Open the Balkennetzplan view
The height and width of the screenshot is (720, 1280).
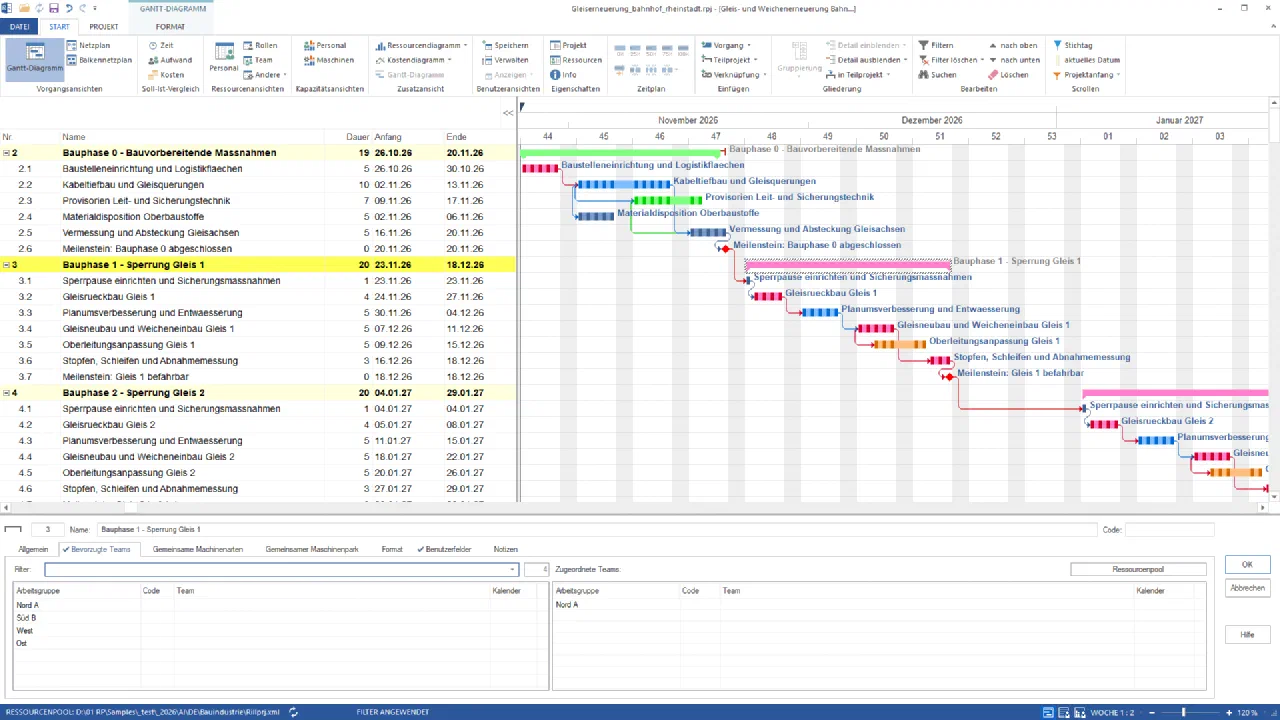point(99,60)
